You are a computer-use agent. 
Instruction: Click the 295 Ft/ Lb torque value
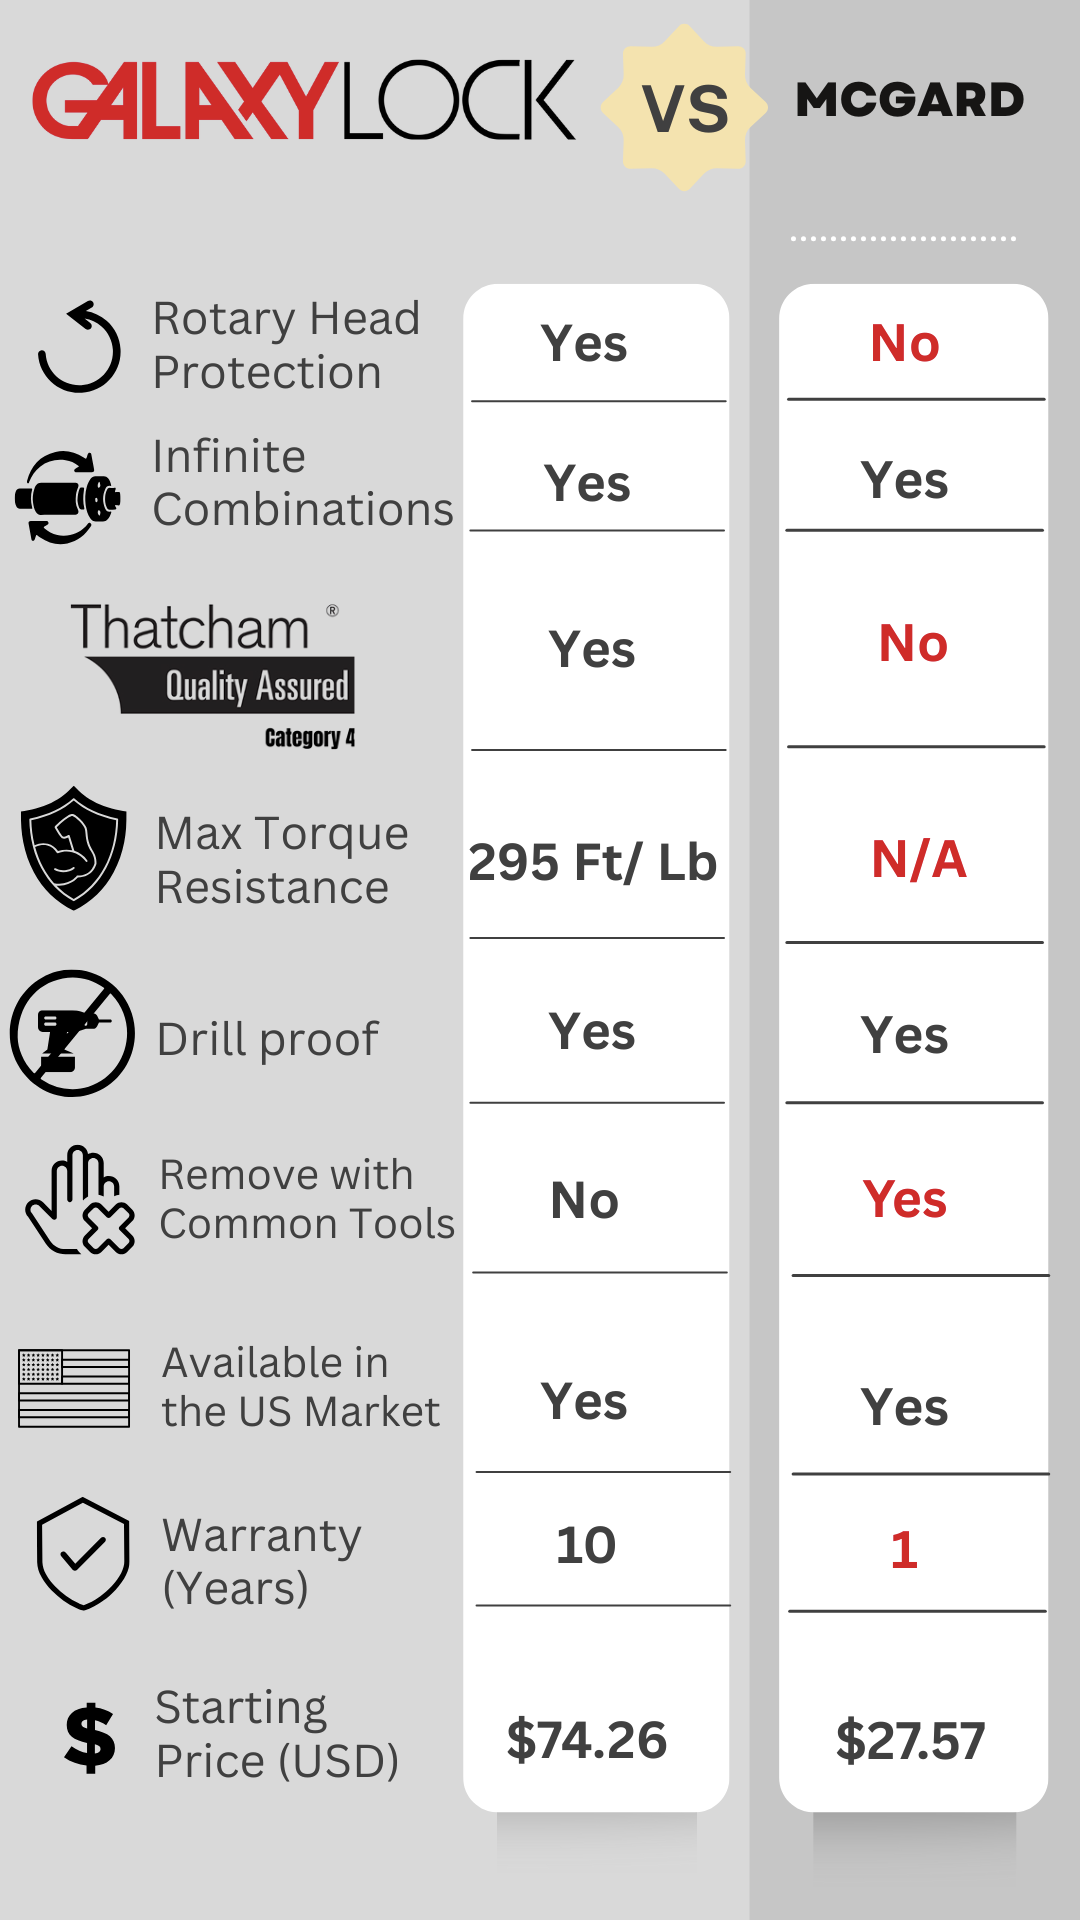coord(593,862)
